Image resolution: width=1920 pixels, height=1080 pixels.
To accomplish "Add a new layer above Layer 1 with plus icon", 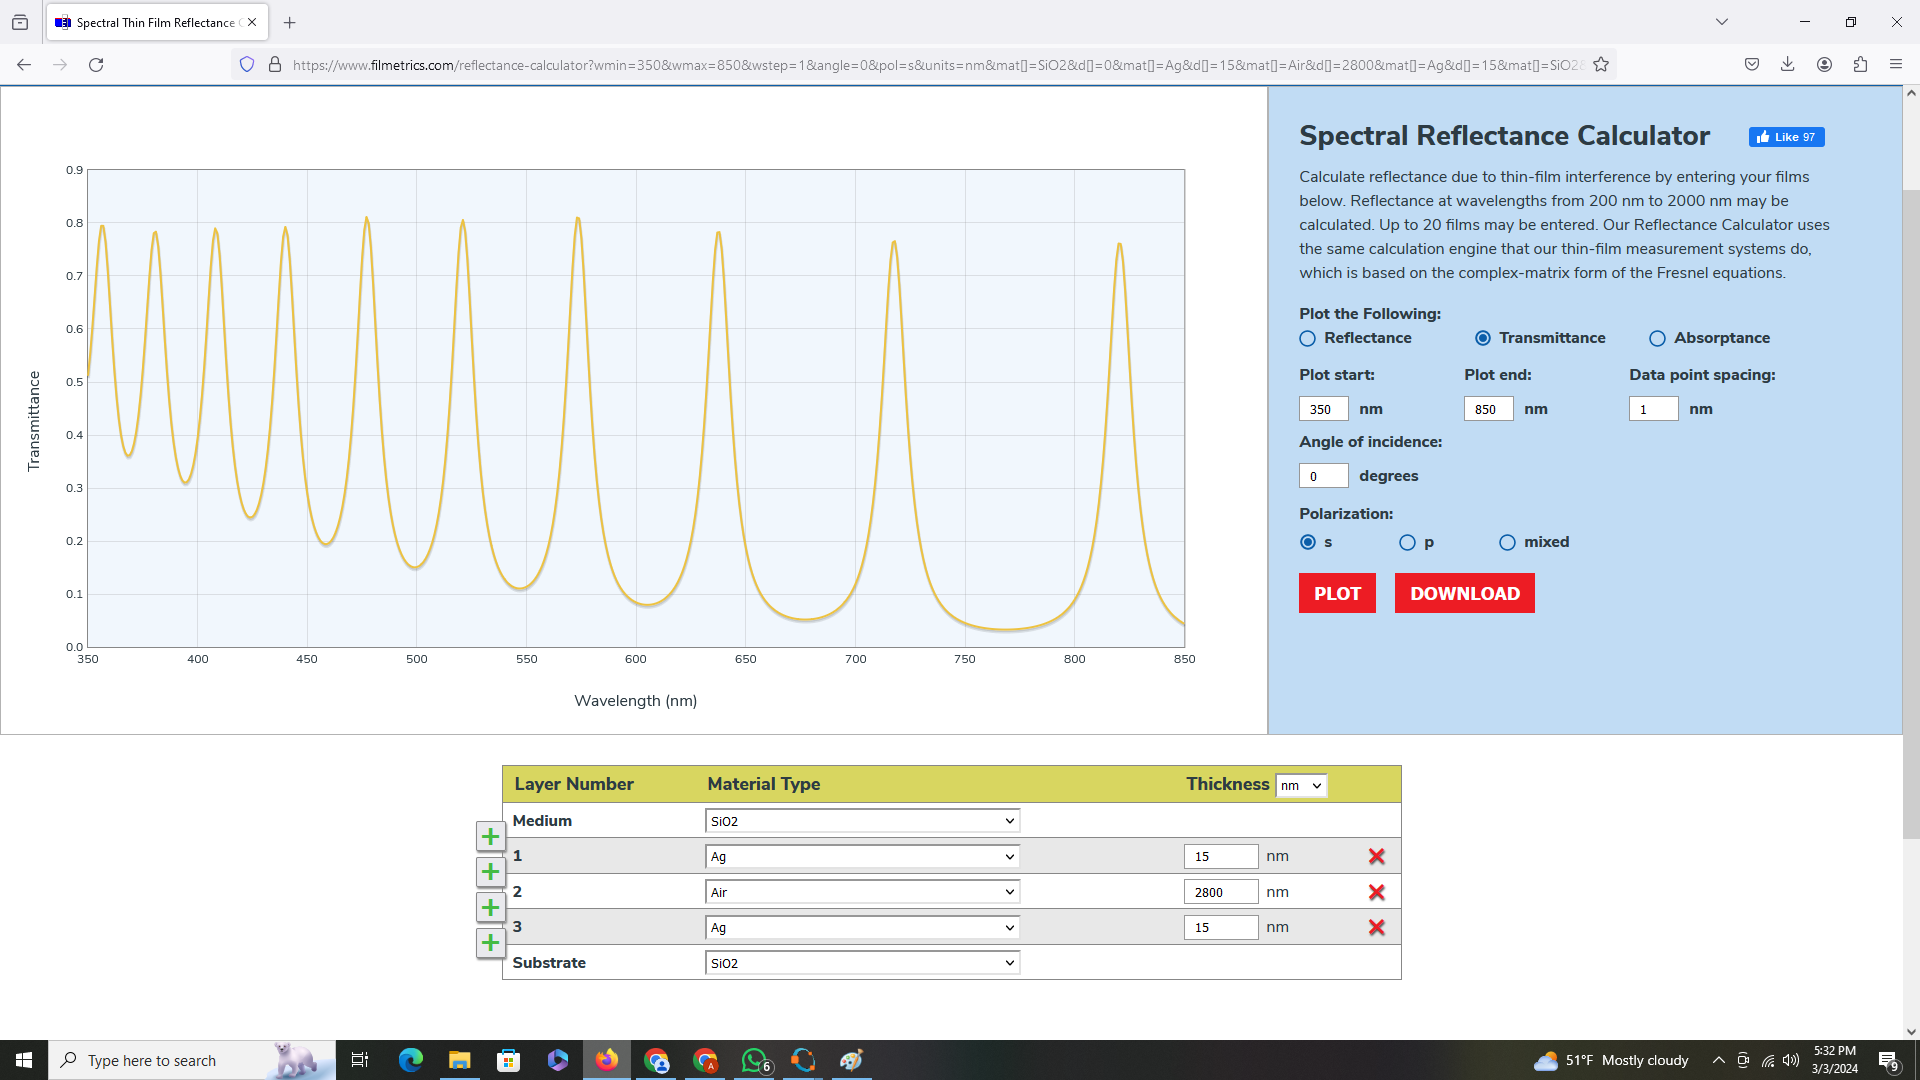I will [x=490, y=837].
